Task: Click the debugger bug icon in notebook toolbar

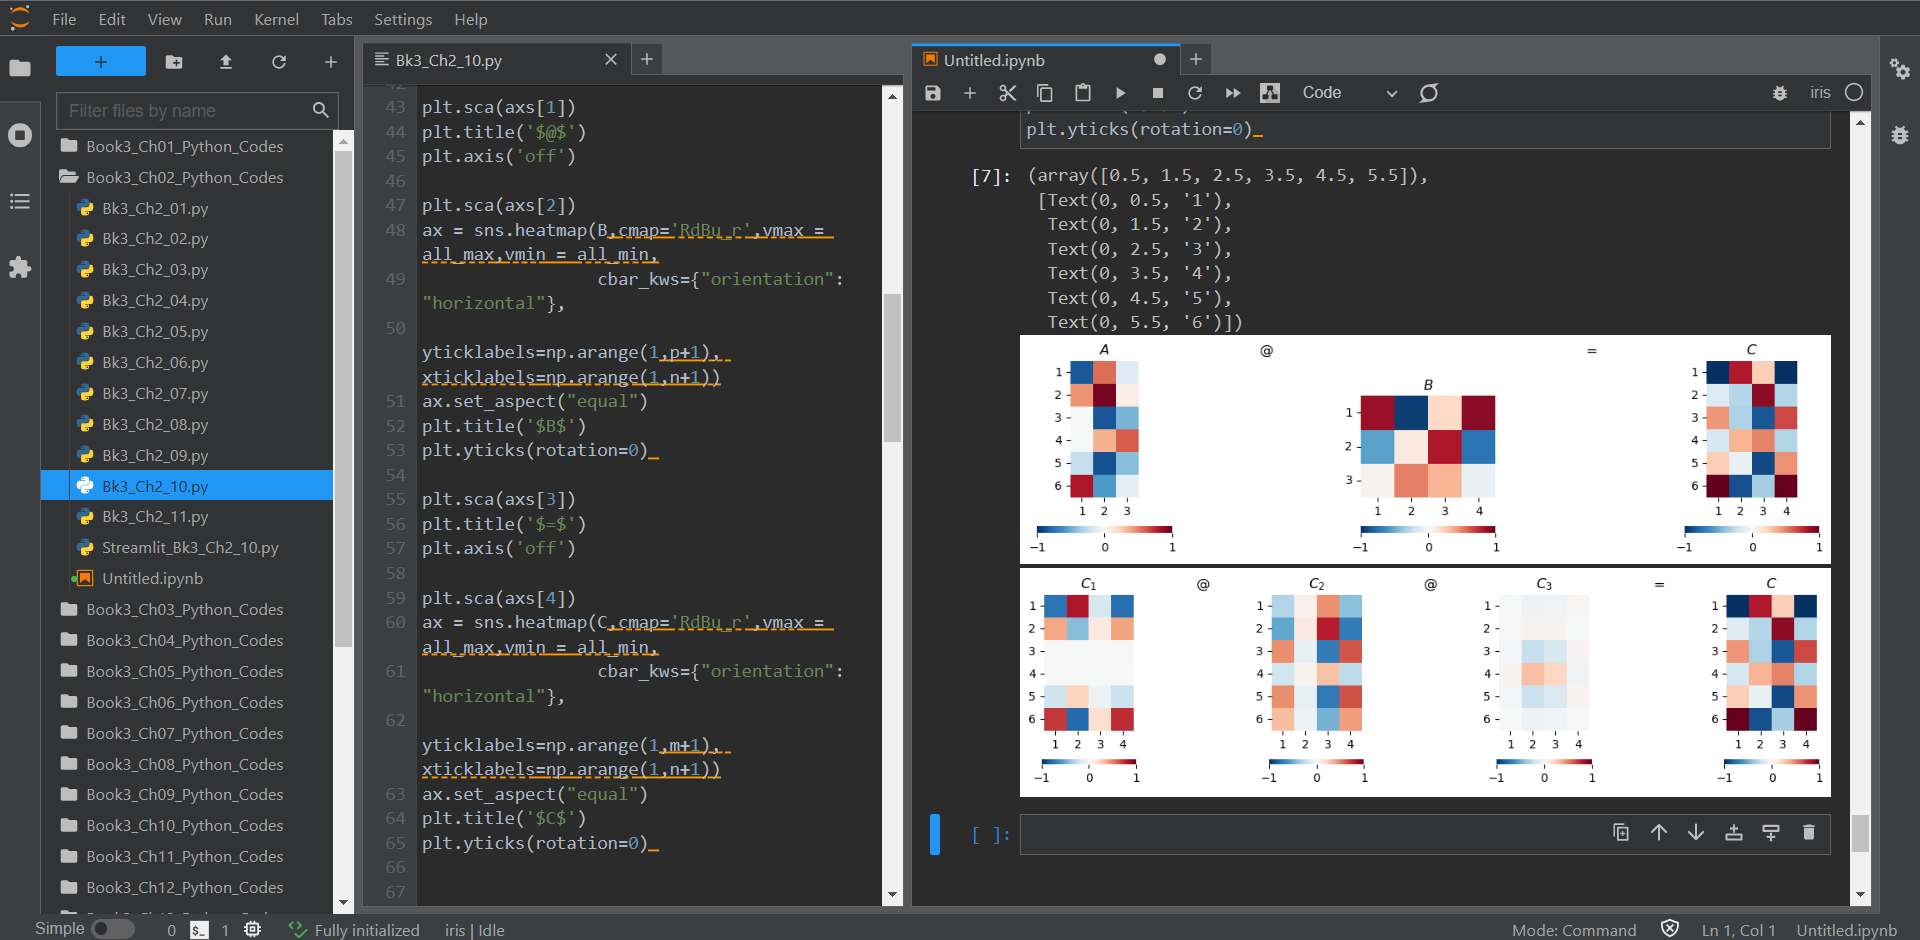Action: coord(1780,93)
